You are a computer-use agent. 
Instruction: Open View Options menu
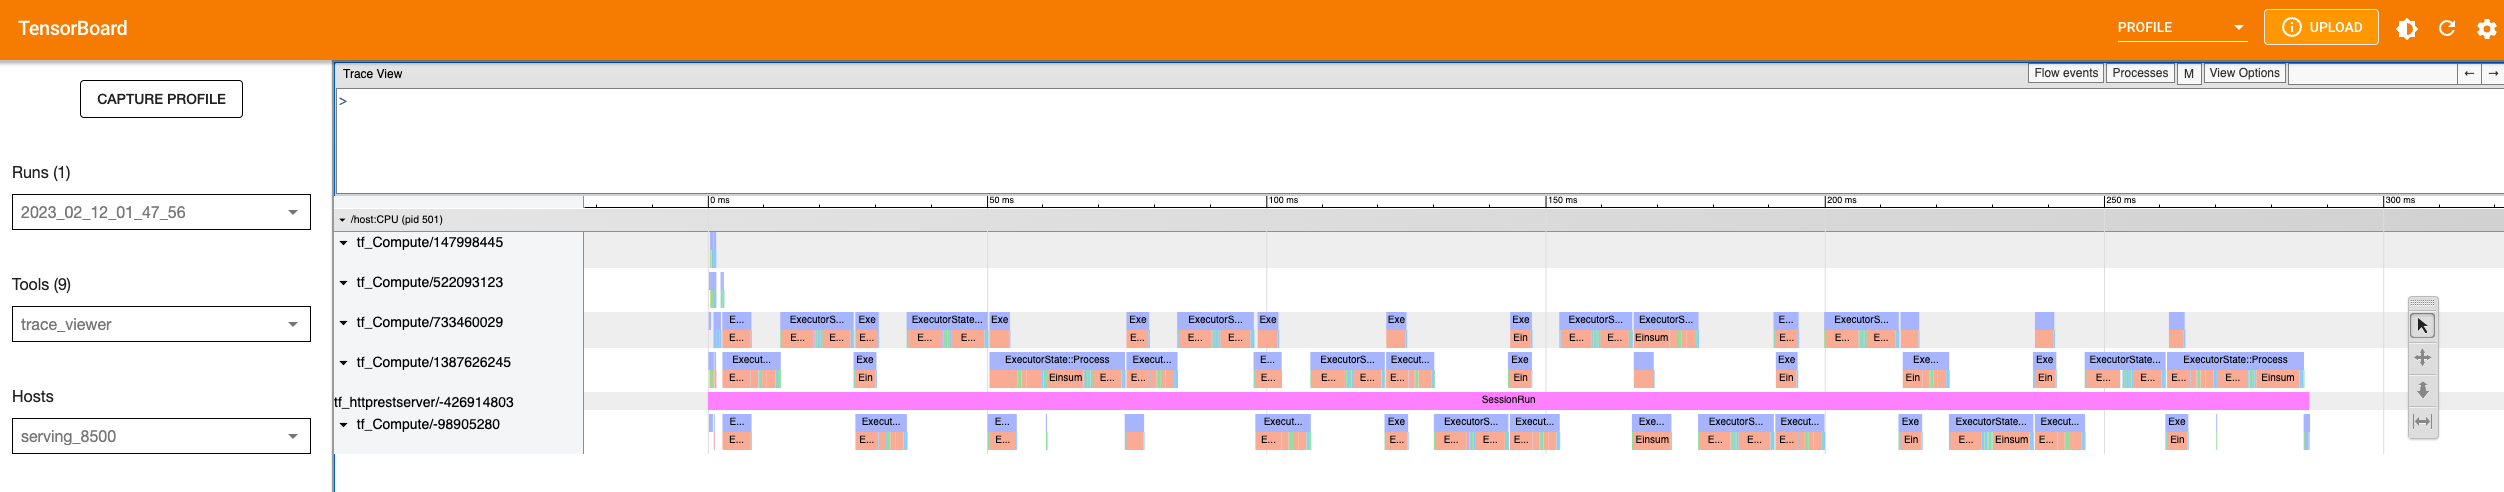2244,73
